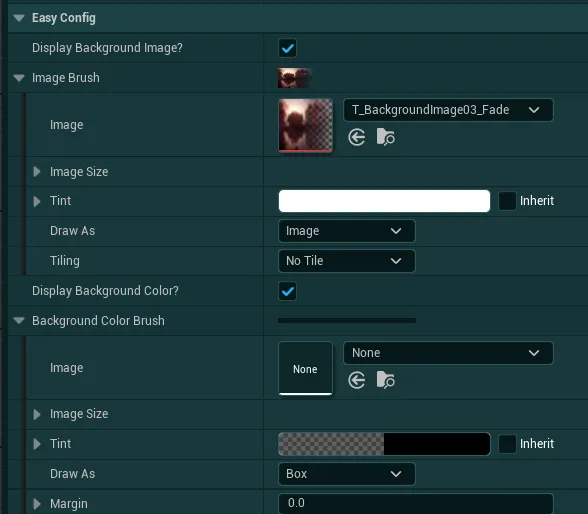Enable Inherit for Background Color Brush tint
This screenshot has height=514, width=588.
(507, 444)
